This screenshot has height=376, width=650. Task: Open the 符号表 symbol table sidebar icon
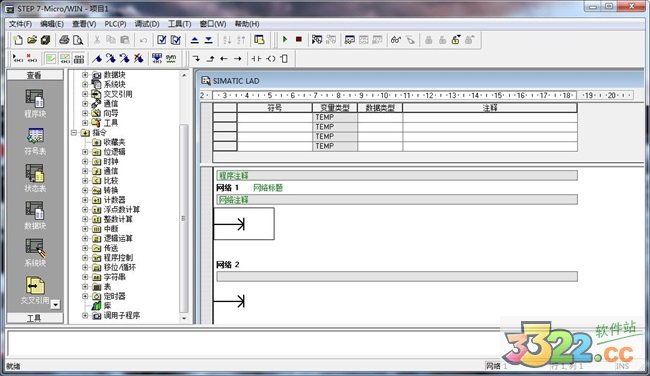35,141
